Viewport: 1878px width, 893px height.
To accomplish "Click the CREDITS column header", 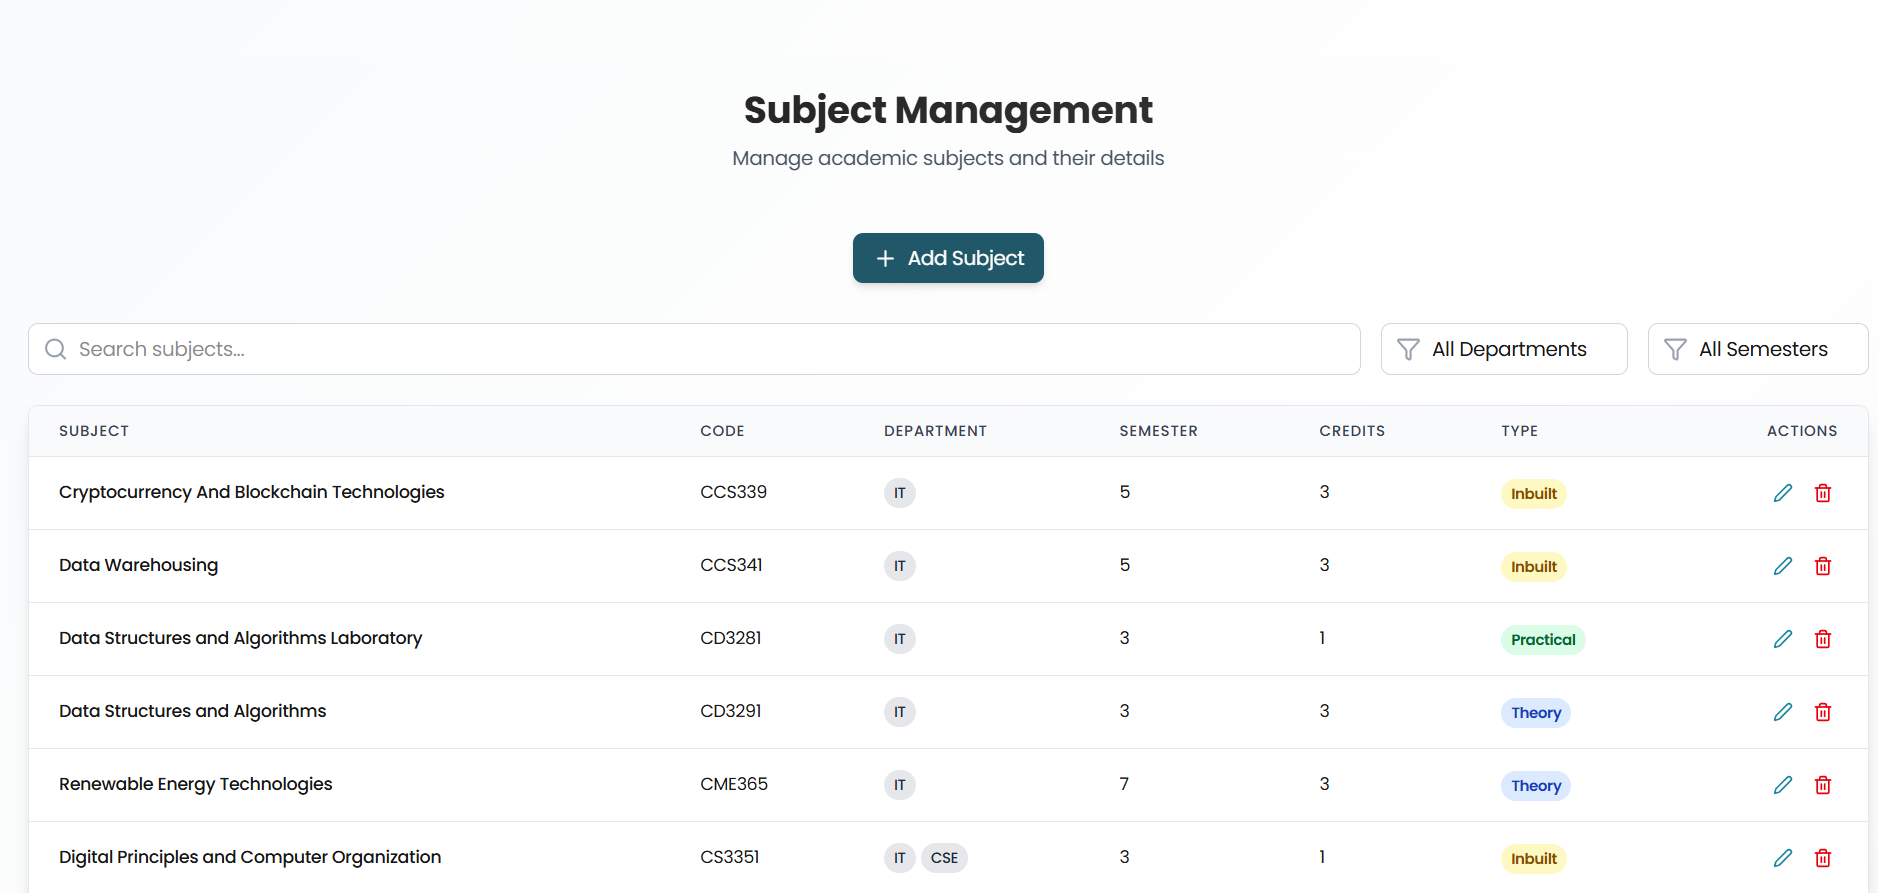I will (1352, 431).
